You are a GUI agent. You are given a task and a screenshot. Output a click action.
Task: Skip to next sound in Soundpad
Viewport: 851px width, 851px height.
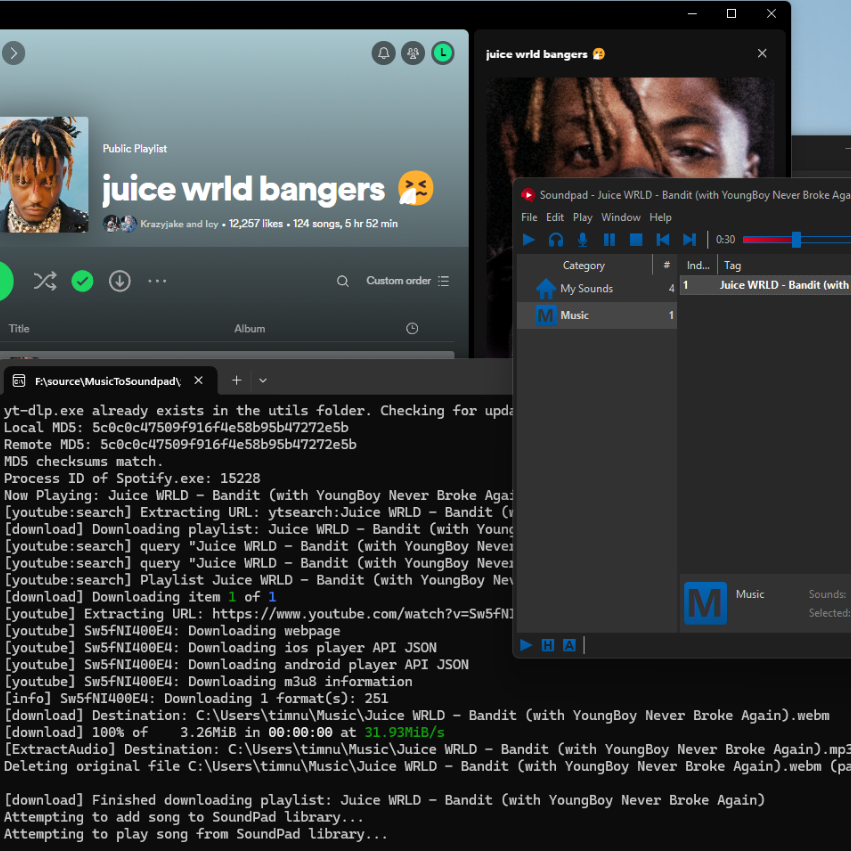689,240
